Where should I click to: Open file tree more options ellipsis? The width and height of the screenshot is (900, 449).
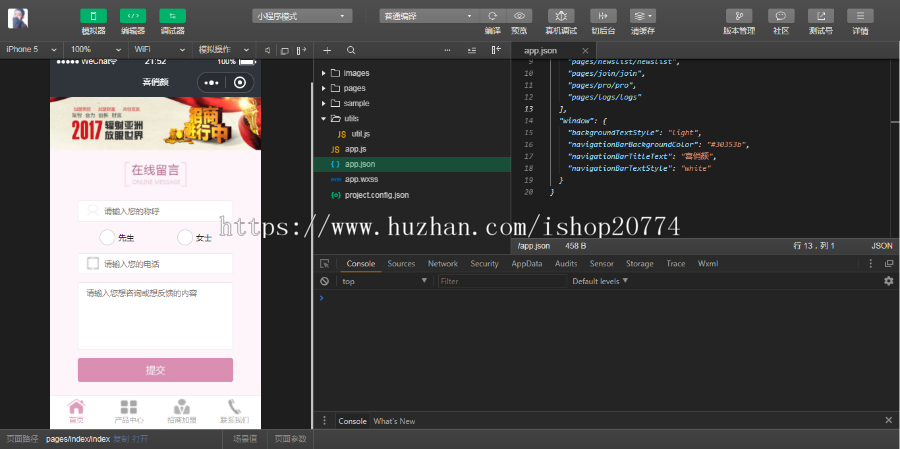pos(447,51)
